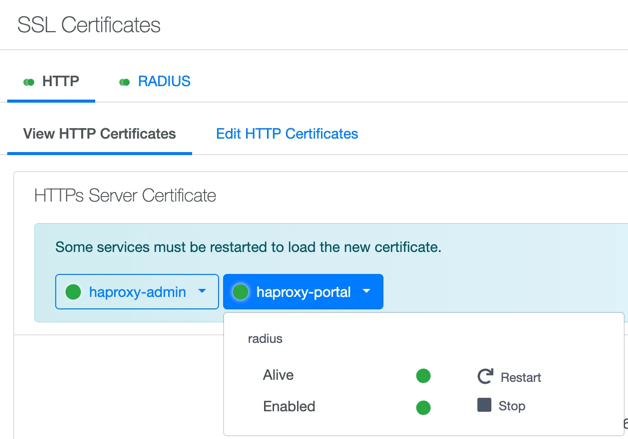
Task: Click the square Stop icon
Action: (x=484, y=405)
